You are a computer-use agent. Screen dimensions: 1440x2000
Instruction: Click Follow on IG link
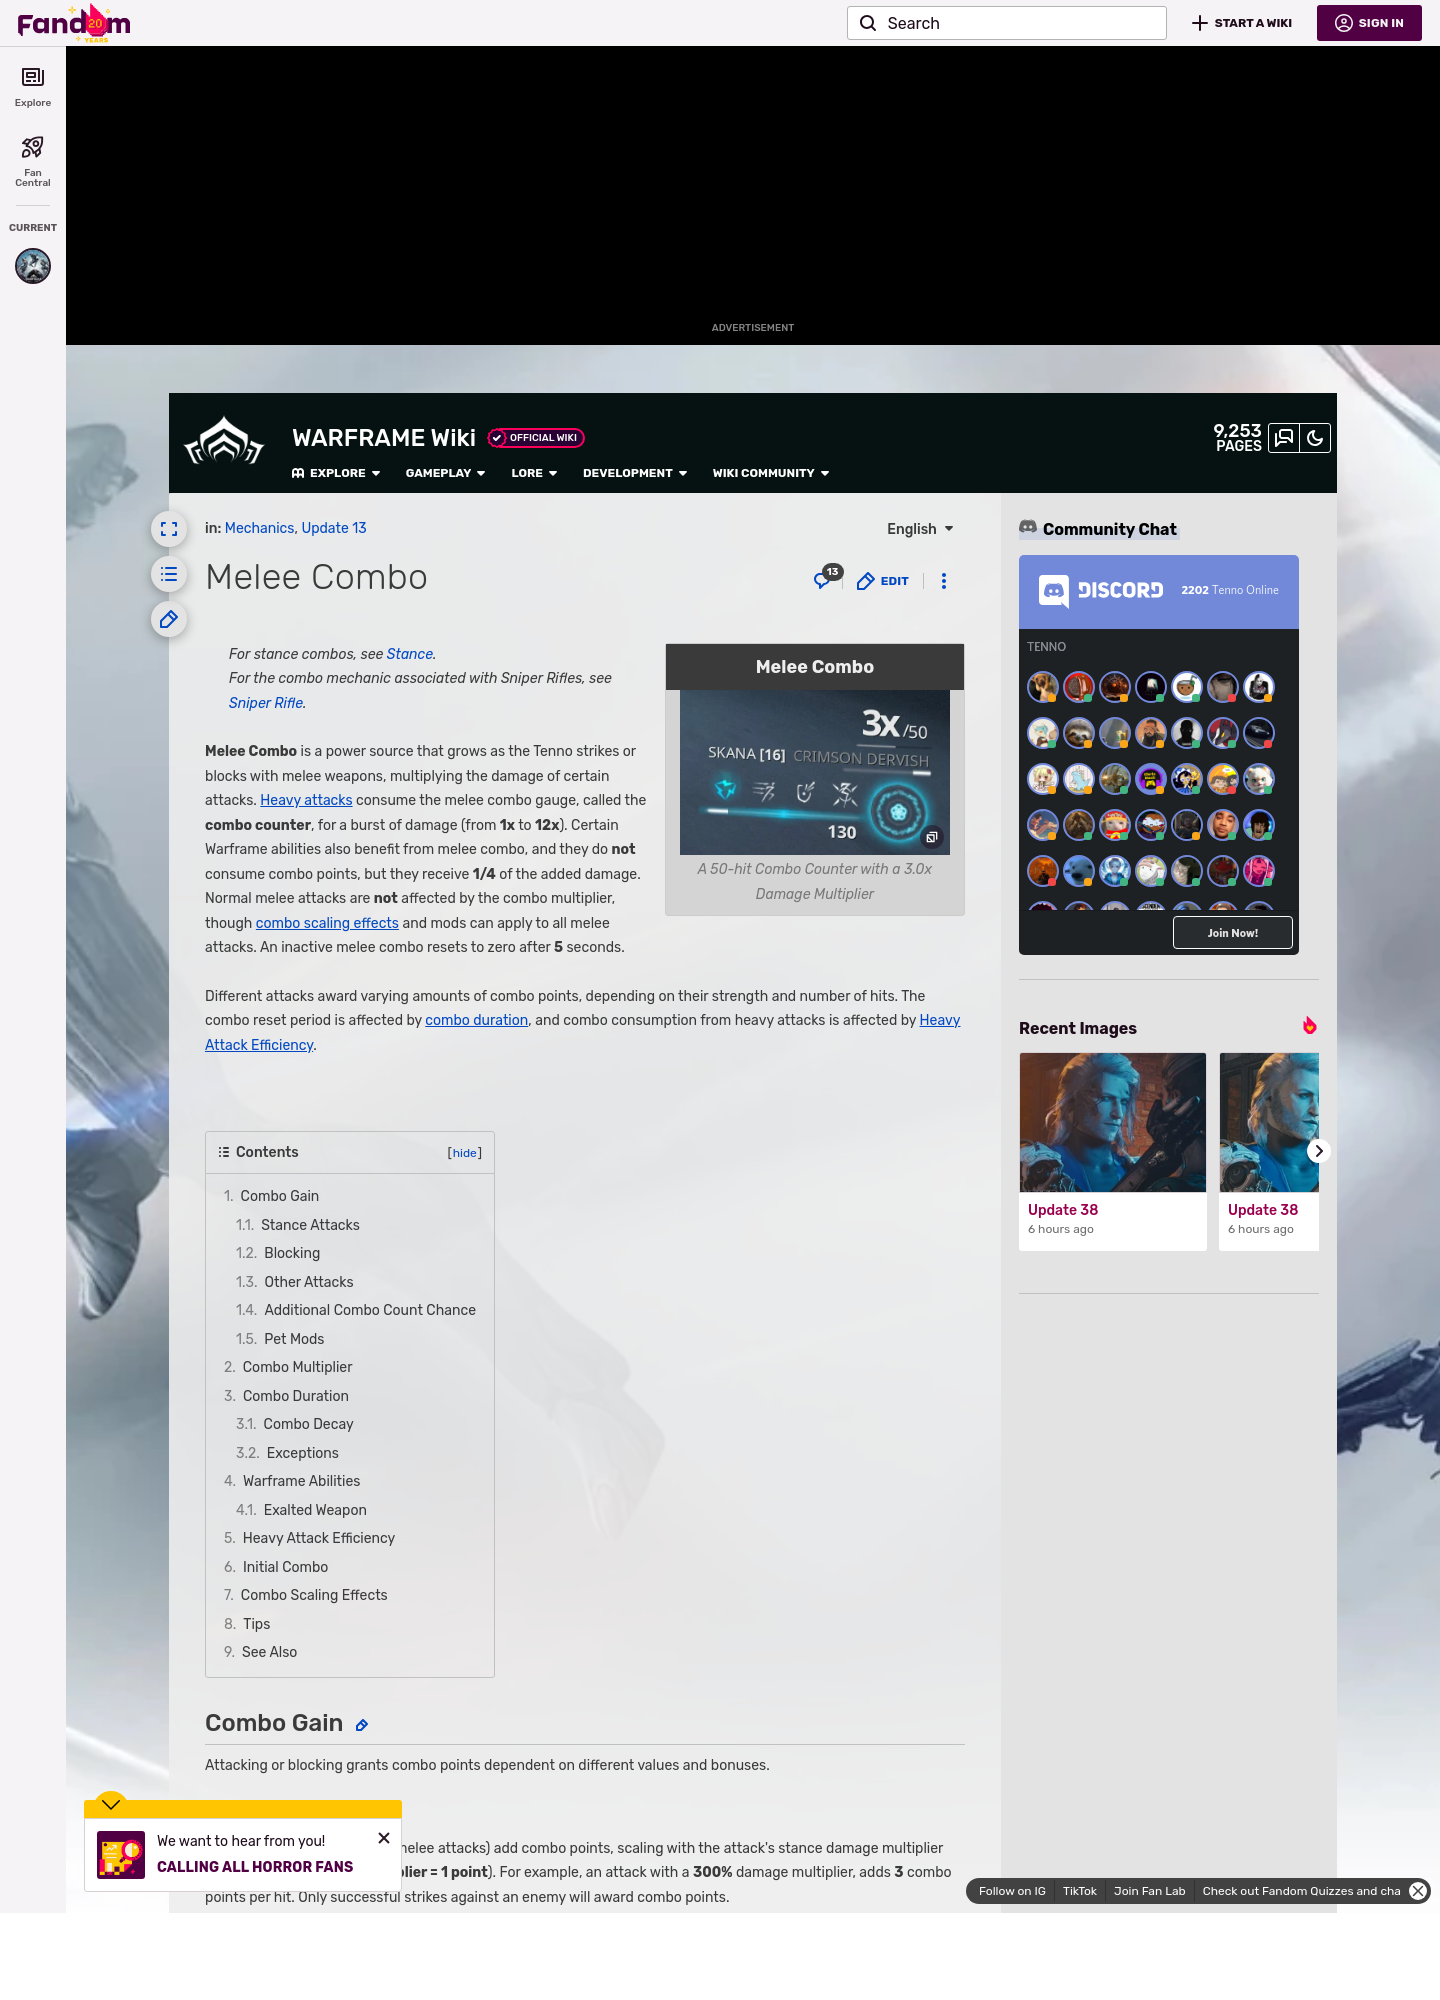tap(1012, 1891)
